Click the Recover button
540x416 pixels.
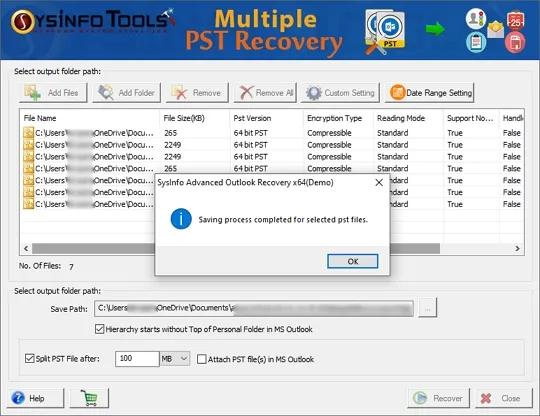[x=438, y=398]
